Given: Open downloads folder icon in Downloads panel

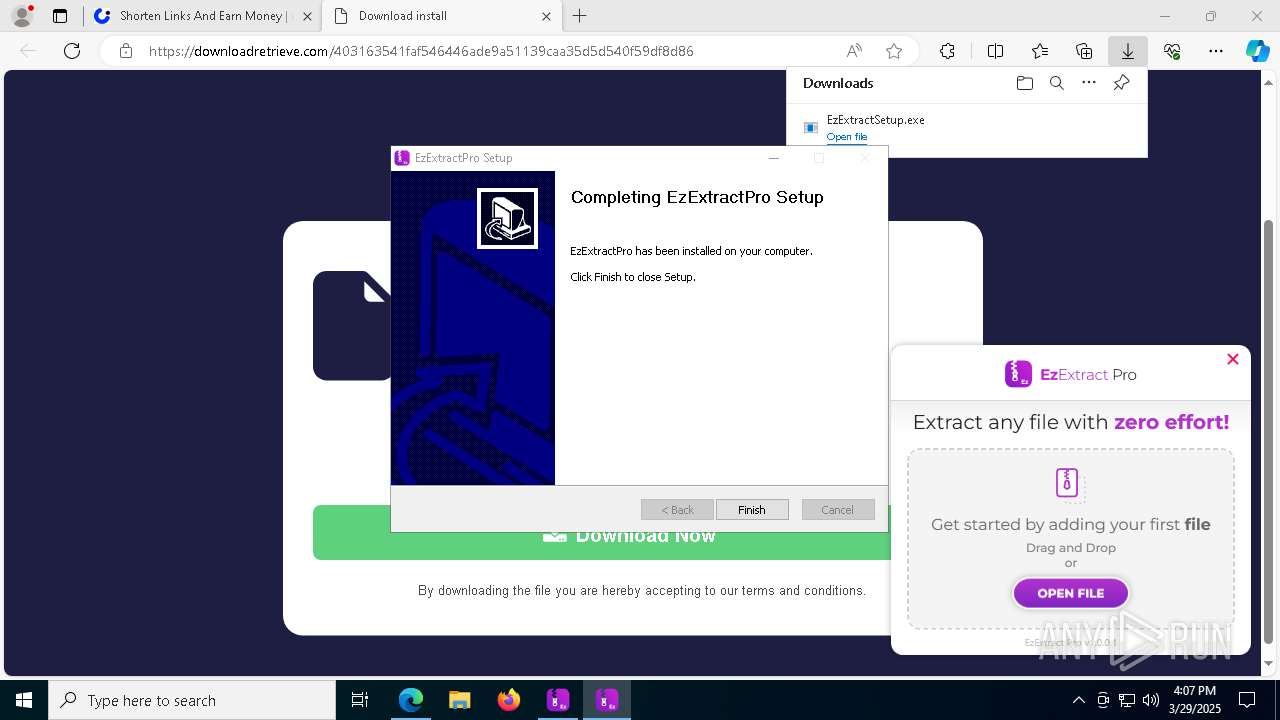Looking at the screenshot, I should click(1024, 83).
